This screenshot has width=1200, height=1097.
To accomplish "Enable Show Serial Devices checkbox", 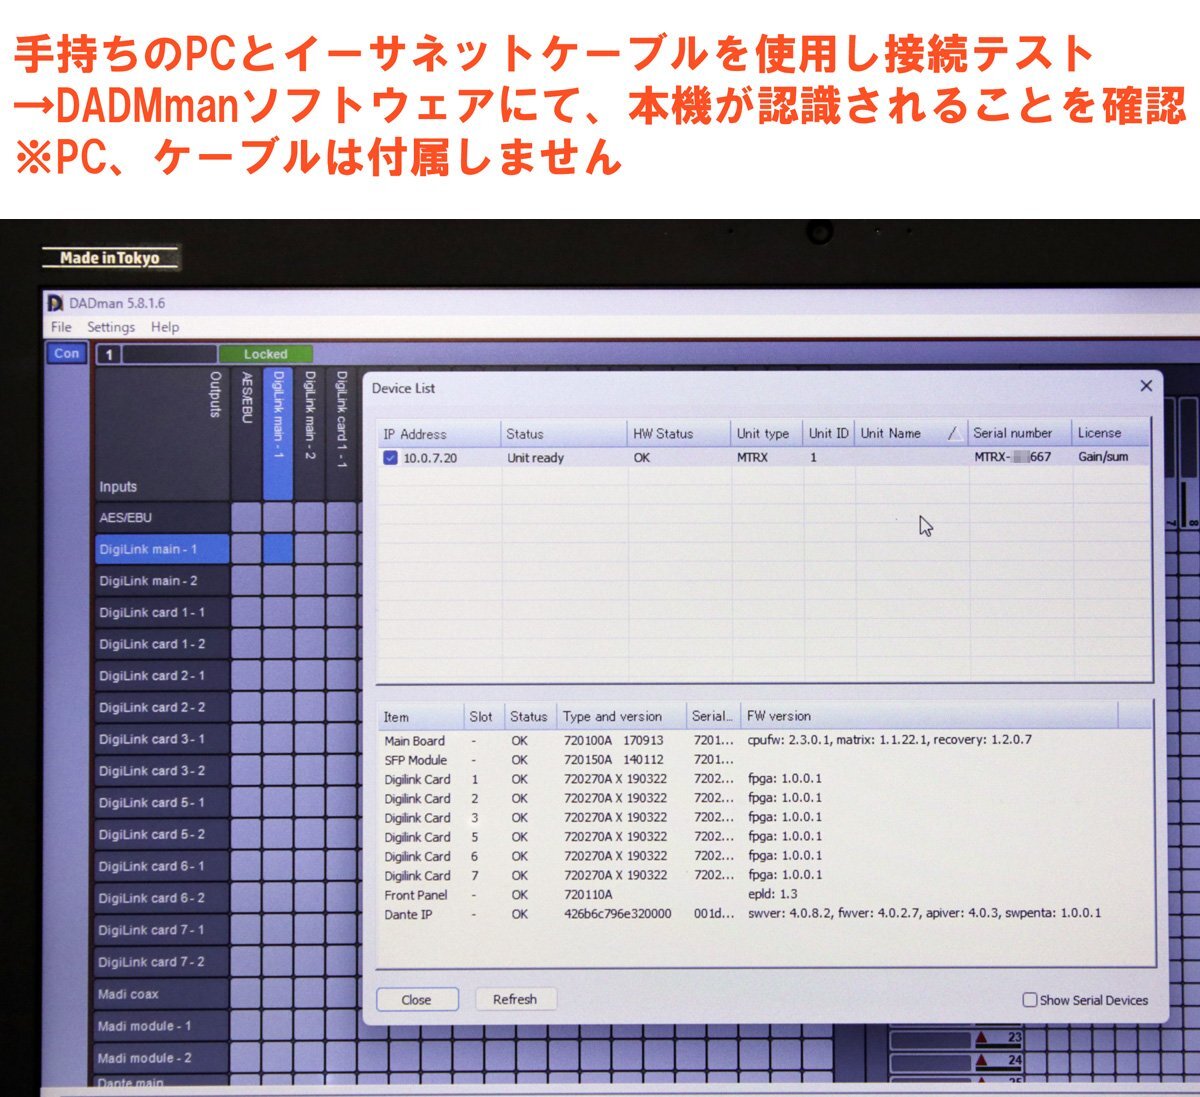I will [1029, 1000].
